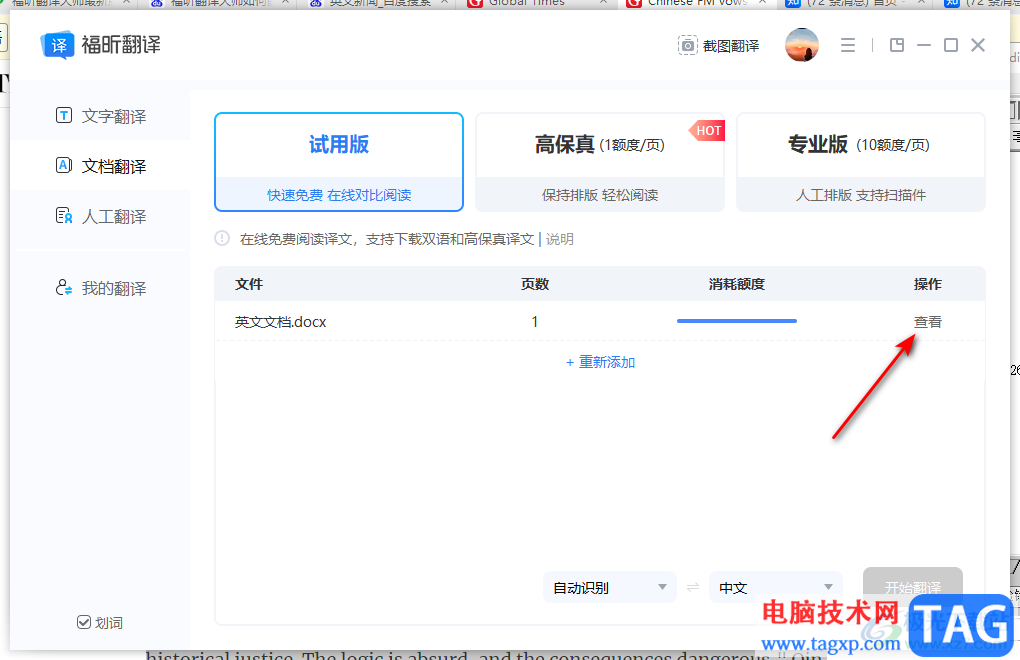Click the progress bar for 英文文档.docx
The width and height of the screenshot is (1020, 660).
tap(736, 321)
